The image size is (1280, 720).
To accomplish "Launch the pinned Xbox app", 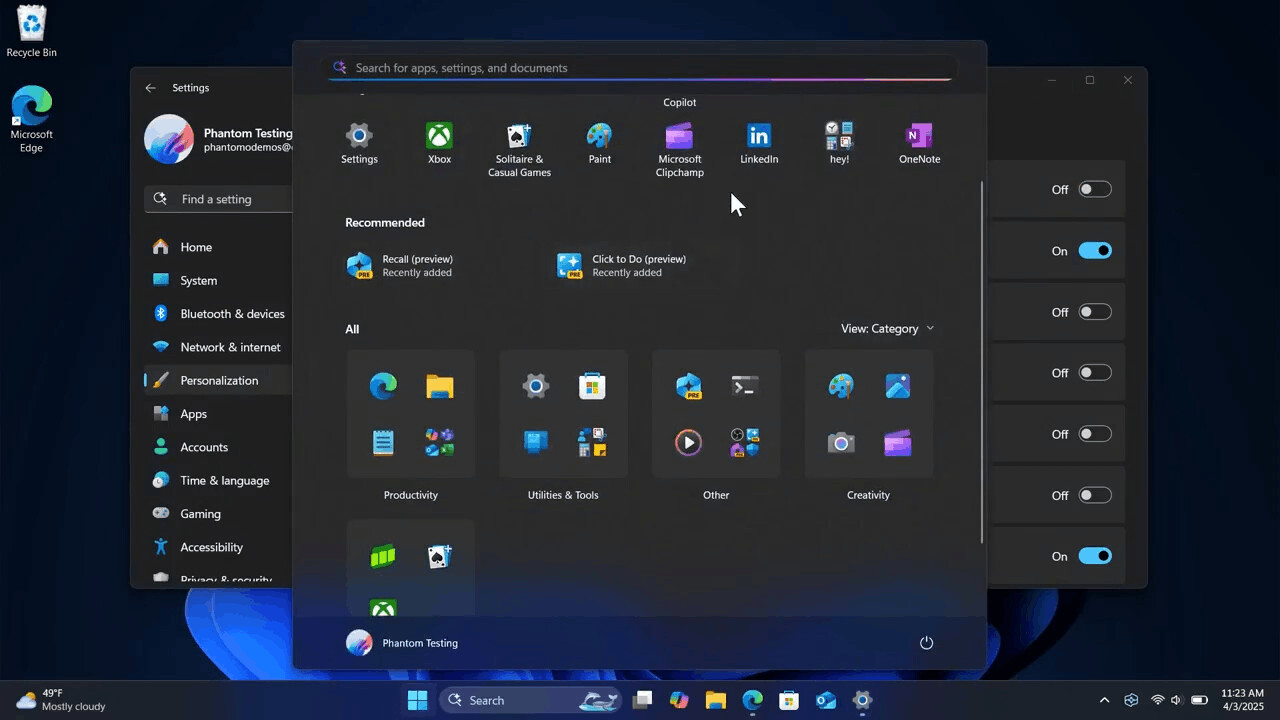I will pos(439,144).
